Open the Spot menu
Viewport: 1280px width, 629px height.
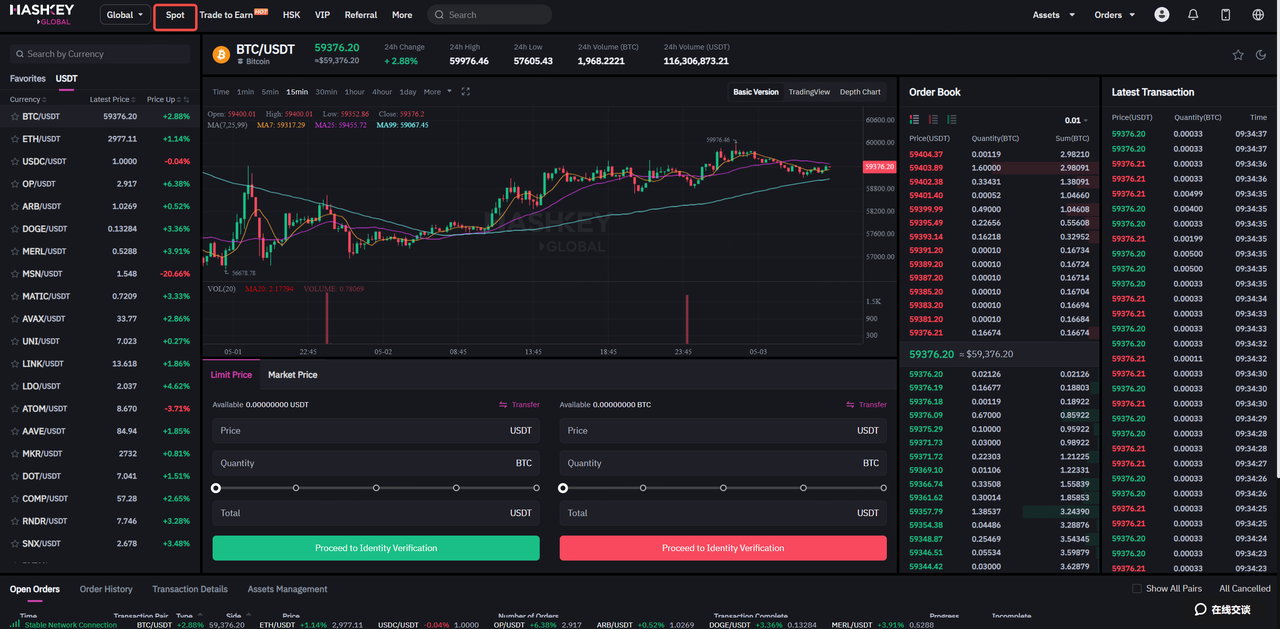(x=175, y=15)
